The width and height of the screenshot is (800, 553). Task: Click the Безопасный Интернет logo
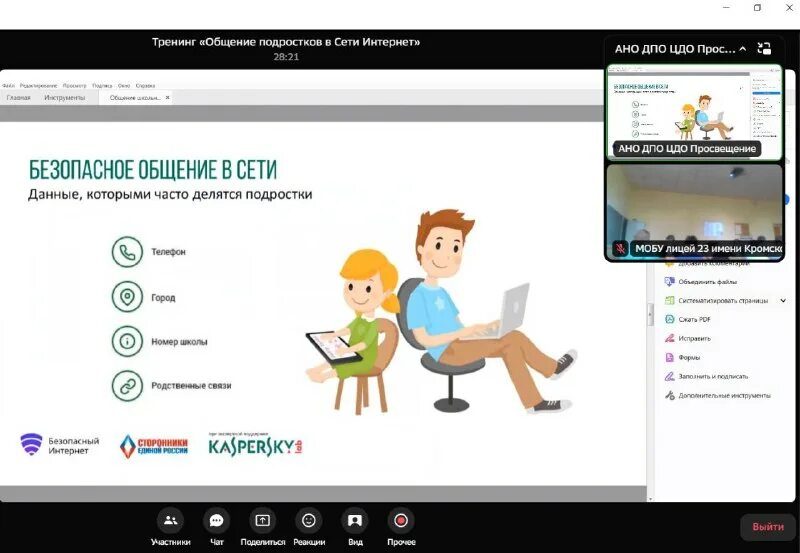tap(60, 445)
